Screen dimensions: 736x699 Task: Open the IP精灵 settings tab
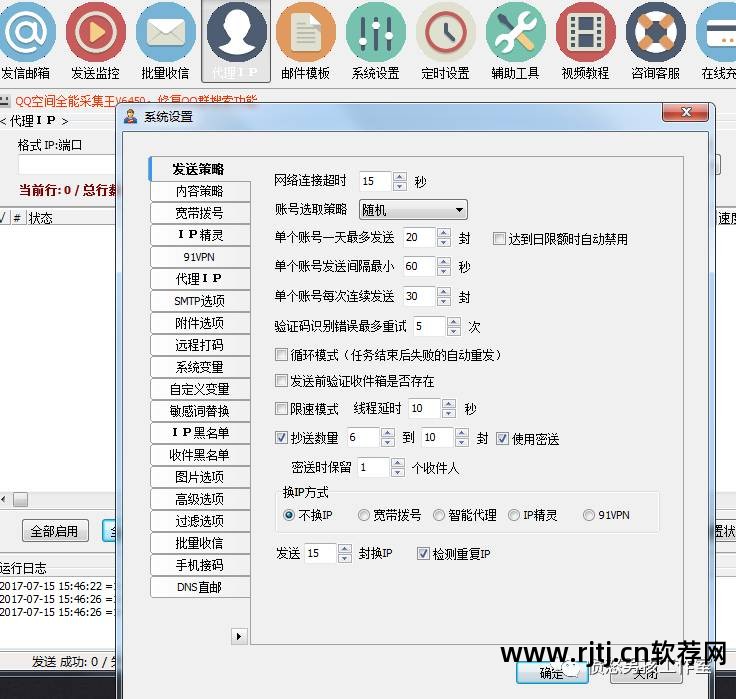tap(200, 235)
